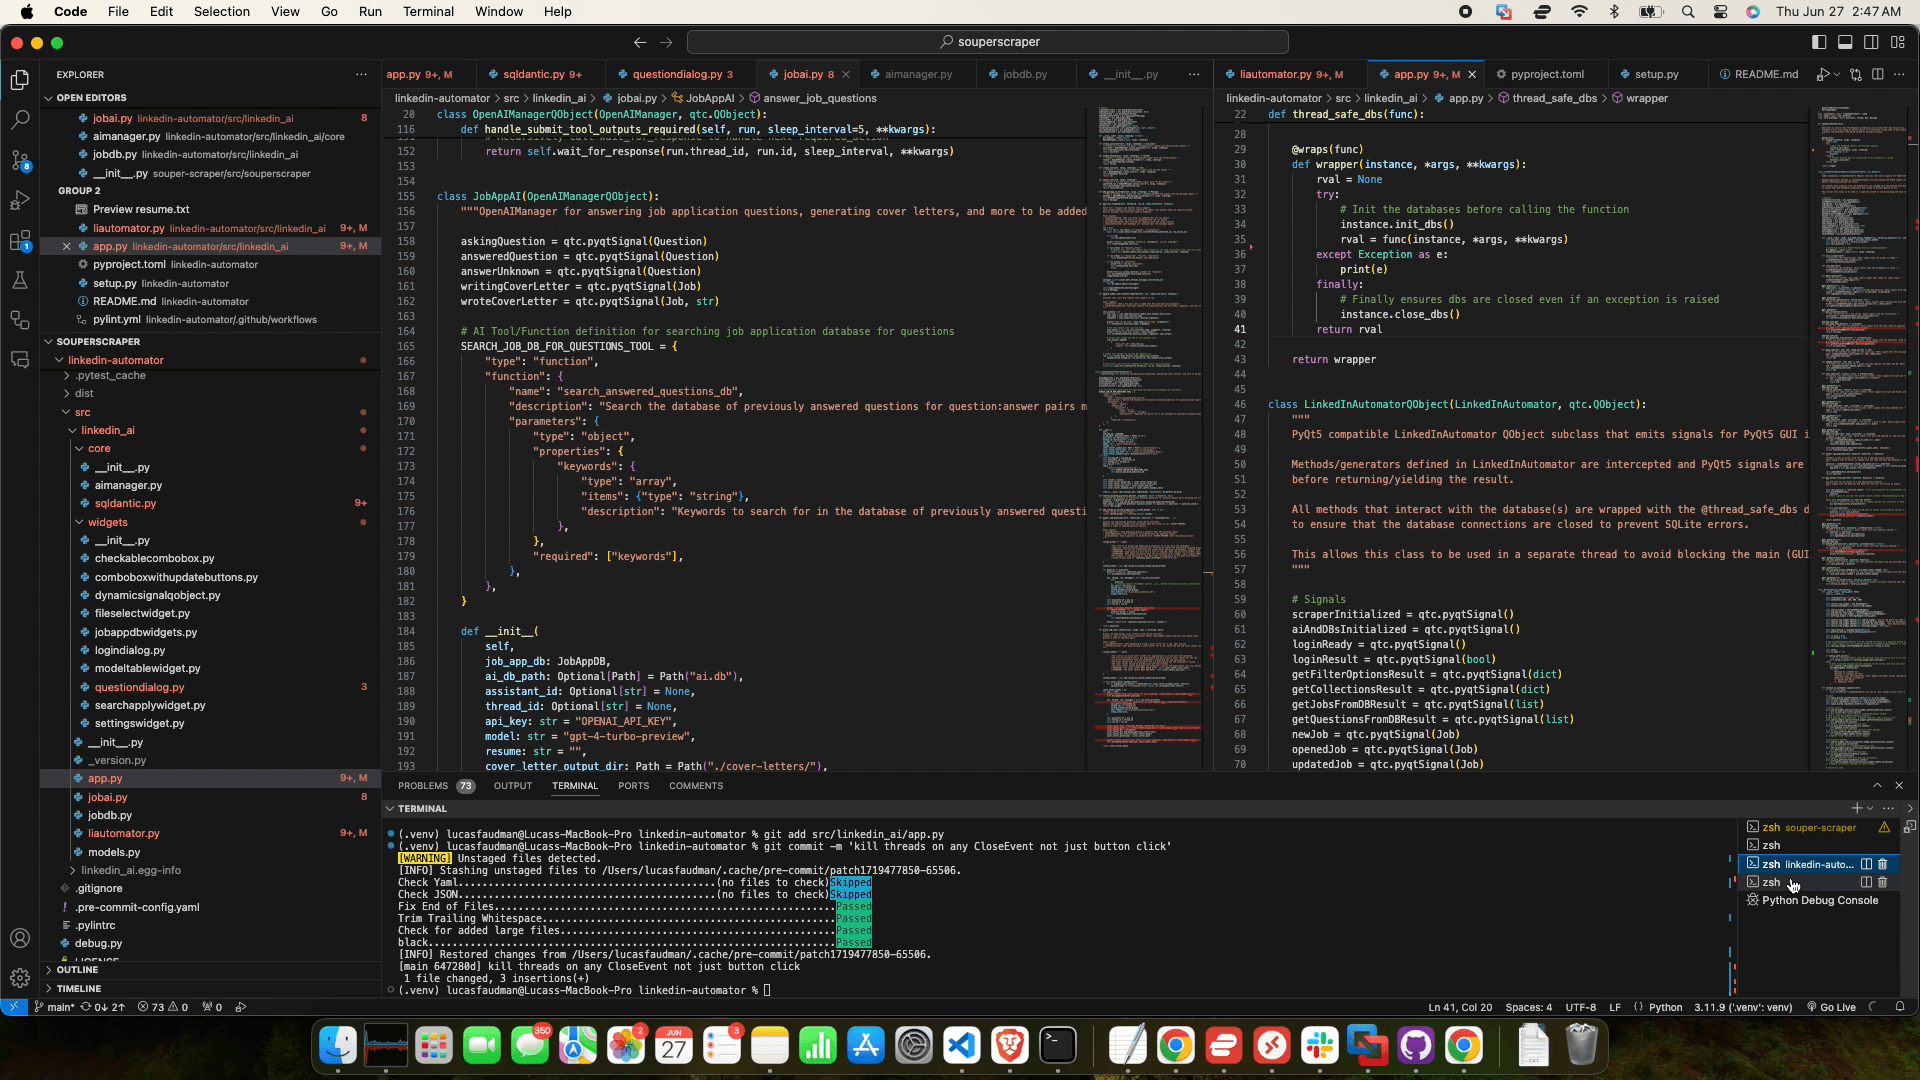Open the Source Control view
The image size is (1920, 1080).
(20, 160)
